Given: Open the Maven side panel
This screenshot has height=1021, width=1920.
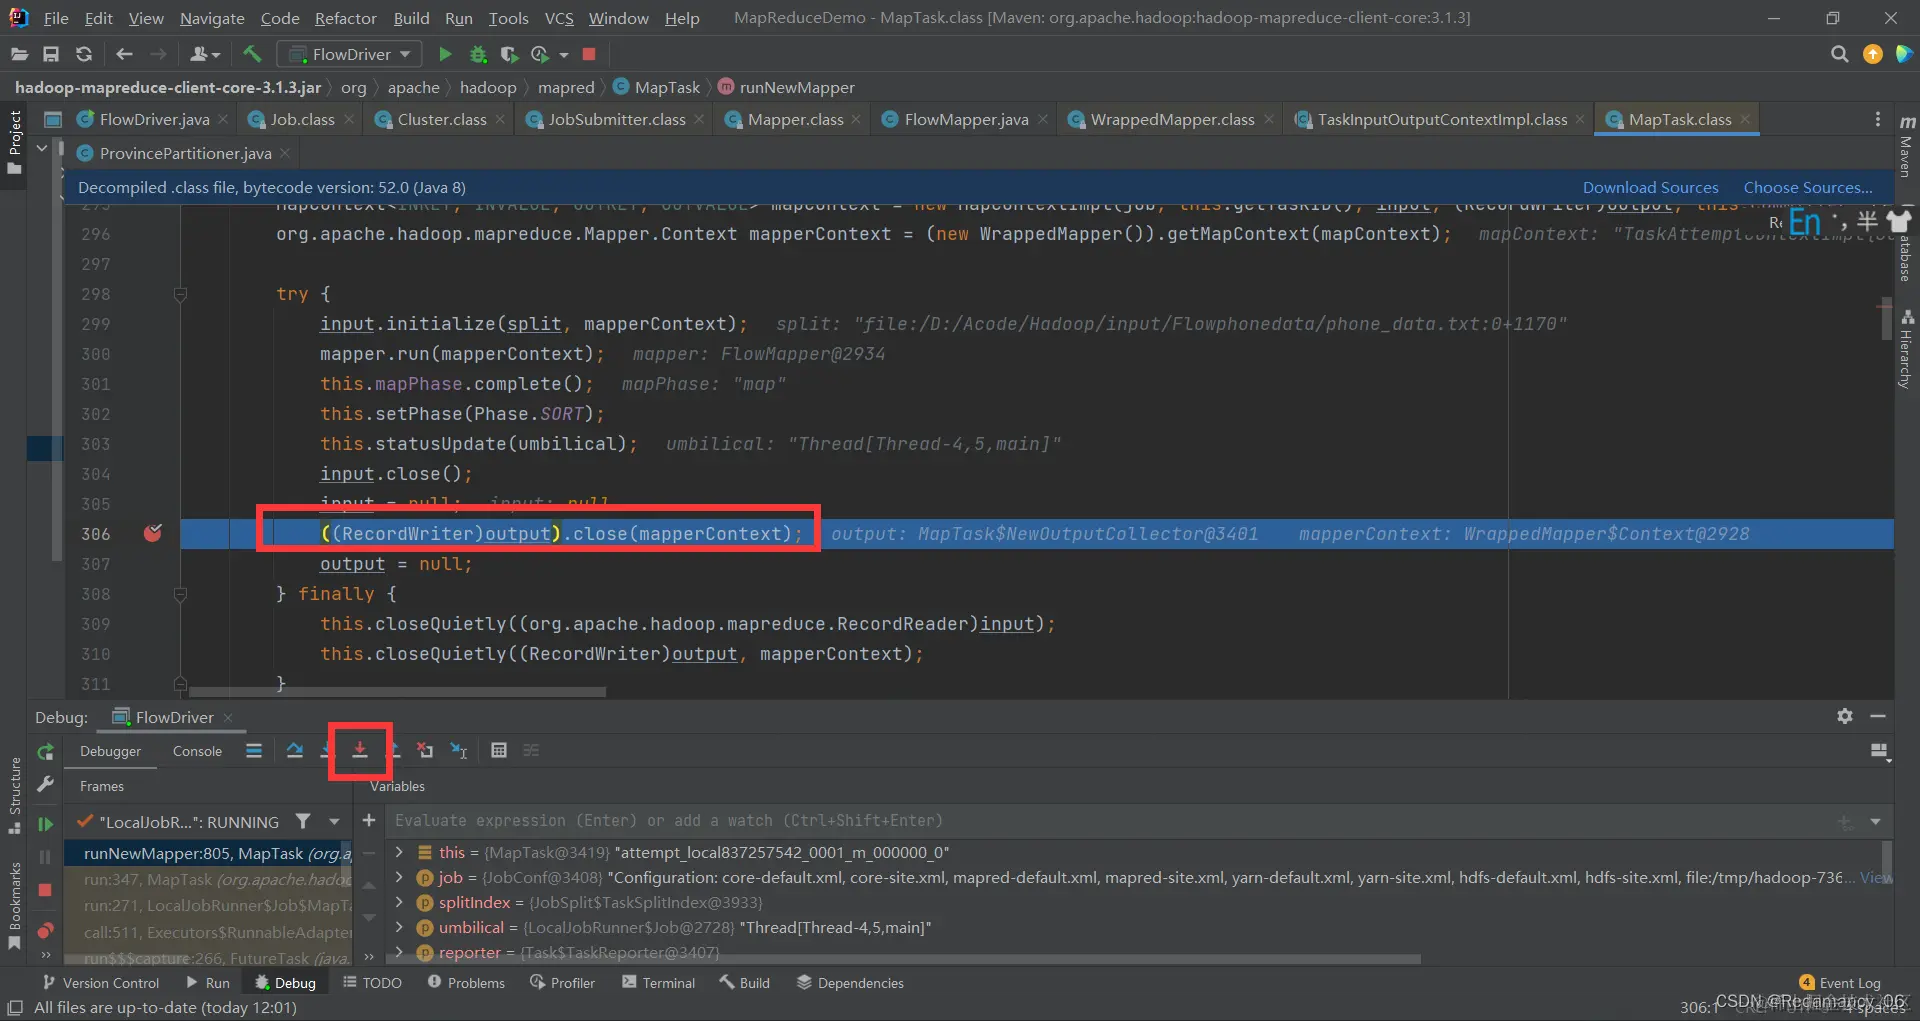Looking at the screenshot, I should click(1907, 147).
